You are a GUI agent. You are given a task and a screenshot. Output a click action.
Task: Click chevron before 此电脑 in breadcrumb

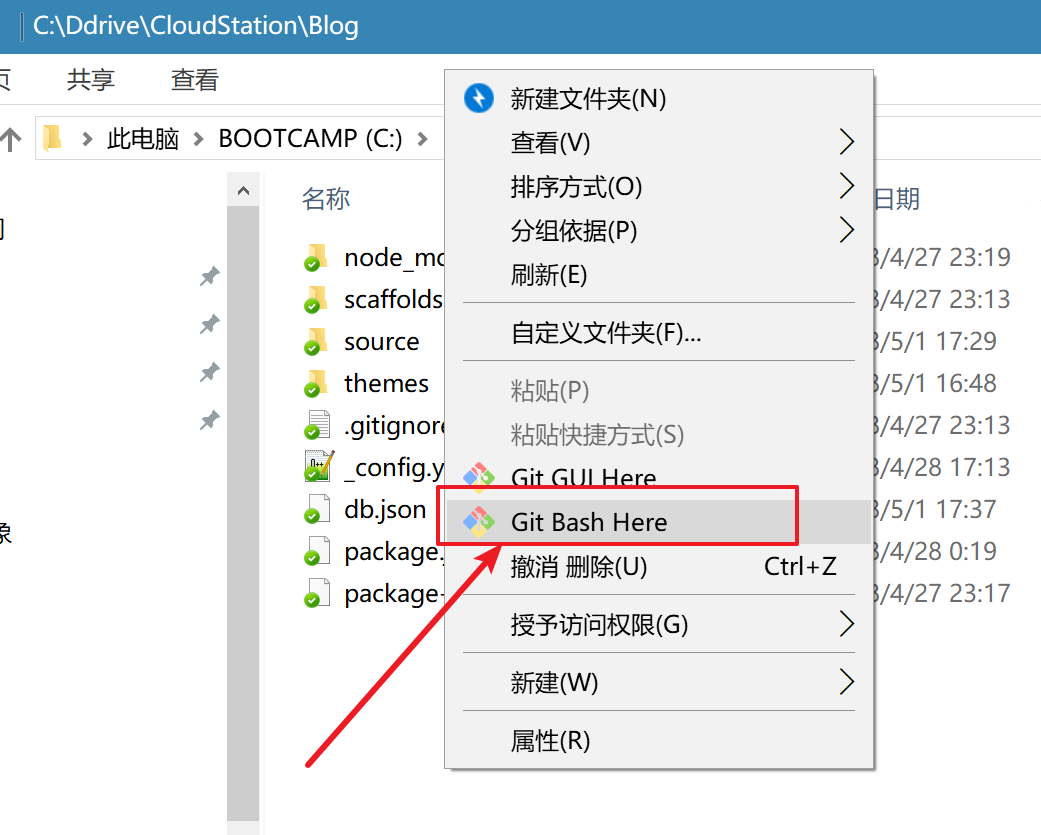coord(87,139)
